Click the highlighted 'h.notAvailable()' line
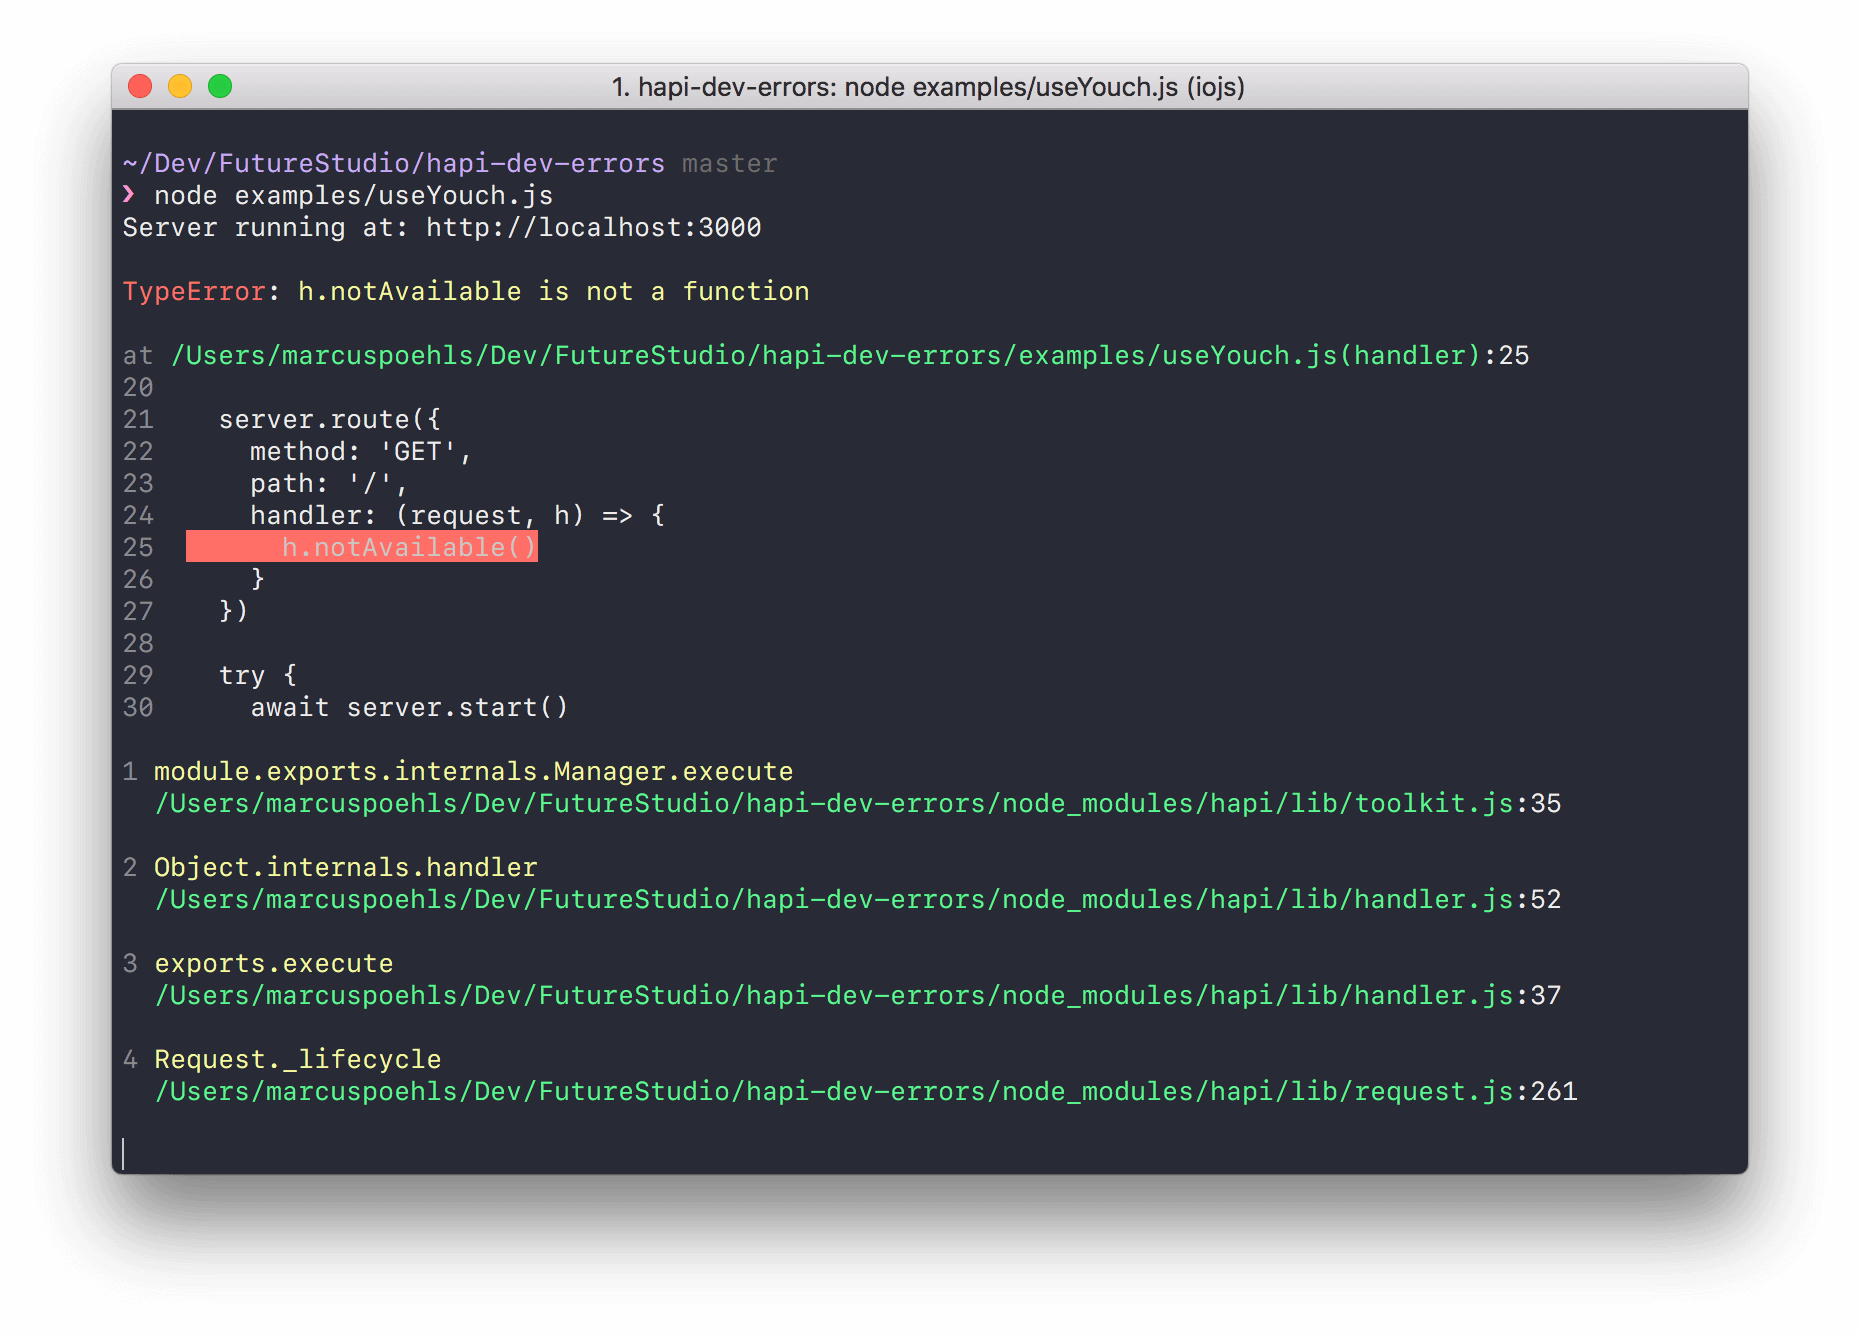 click(x=362, y=547)
